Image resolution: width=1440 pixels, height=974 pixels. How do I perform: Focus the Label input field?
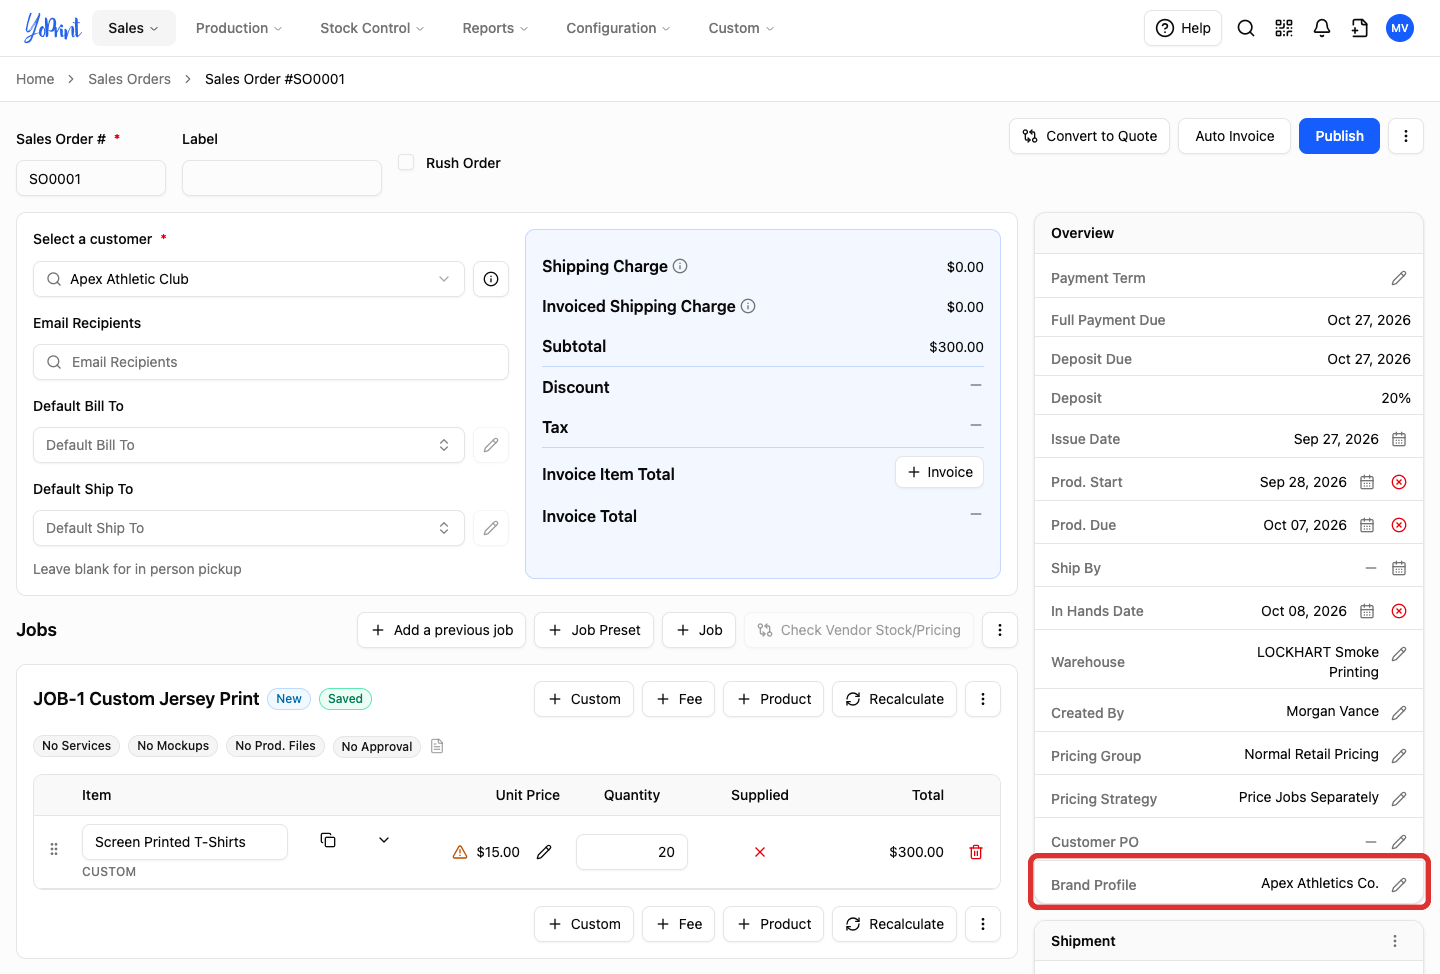282,178
